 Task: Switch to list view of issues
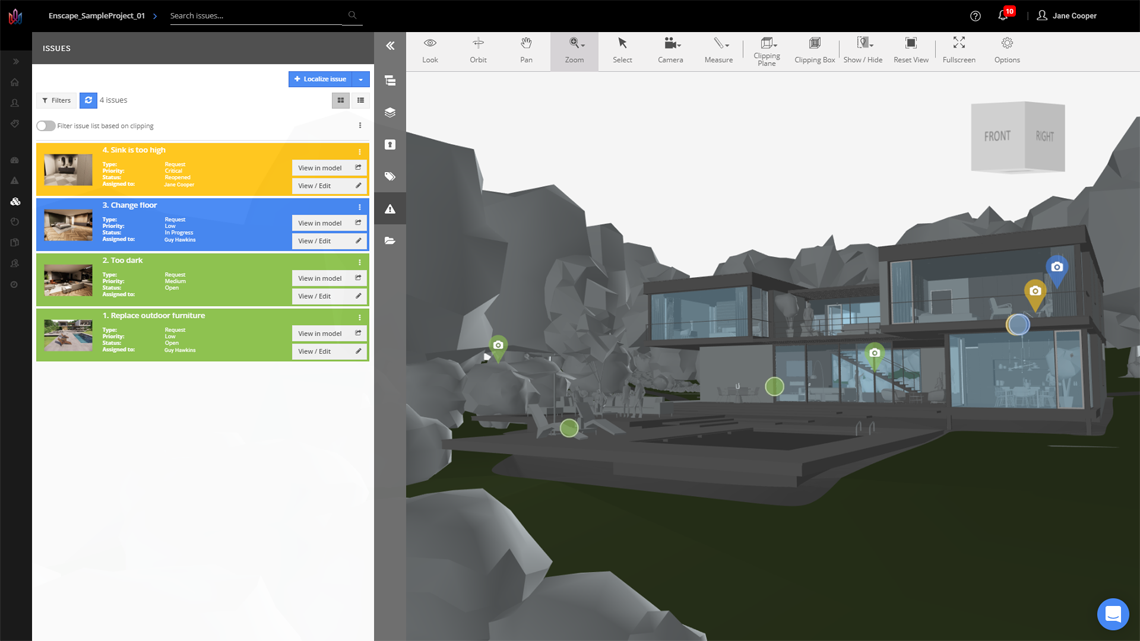click(361, 100)
